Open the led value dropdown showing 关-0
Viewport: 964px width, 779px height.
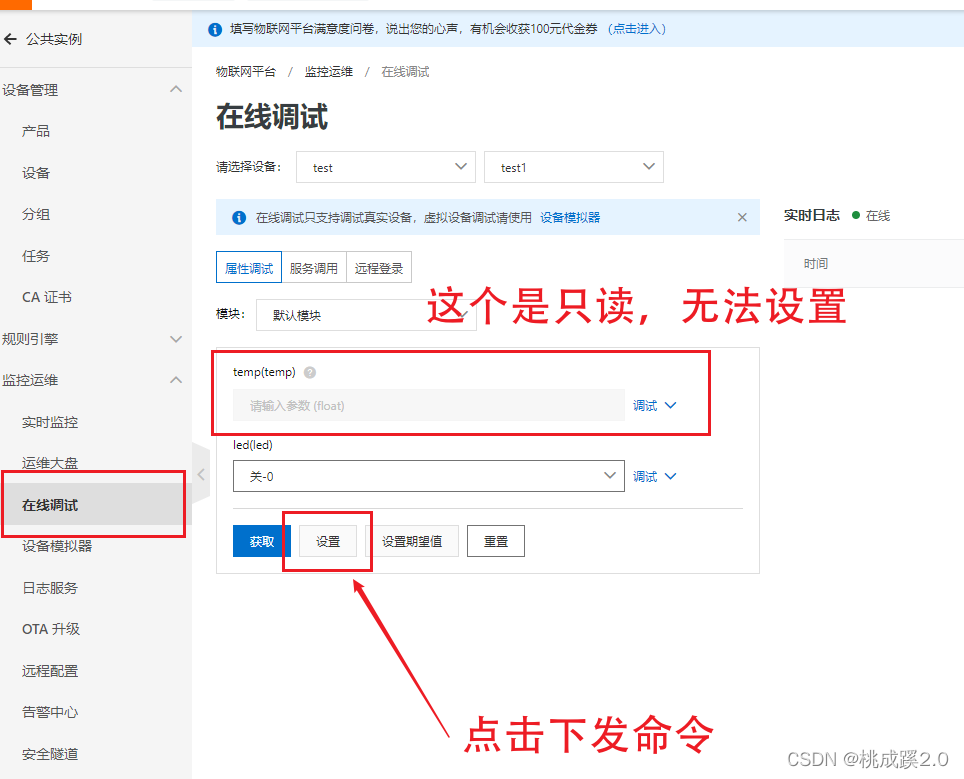click(607, 476)
